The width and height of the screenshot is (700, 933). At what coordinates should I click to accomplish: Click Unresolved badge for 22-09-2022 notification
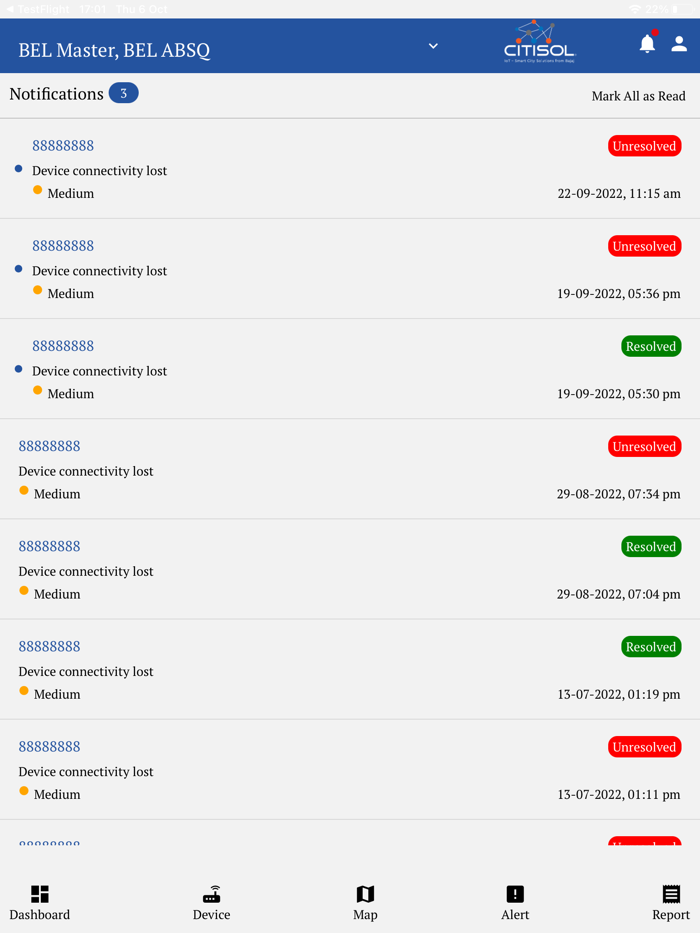click(644, 146)
